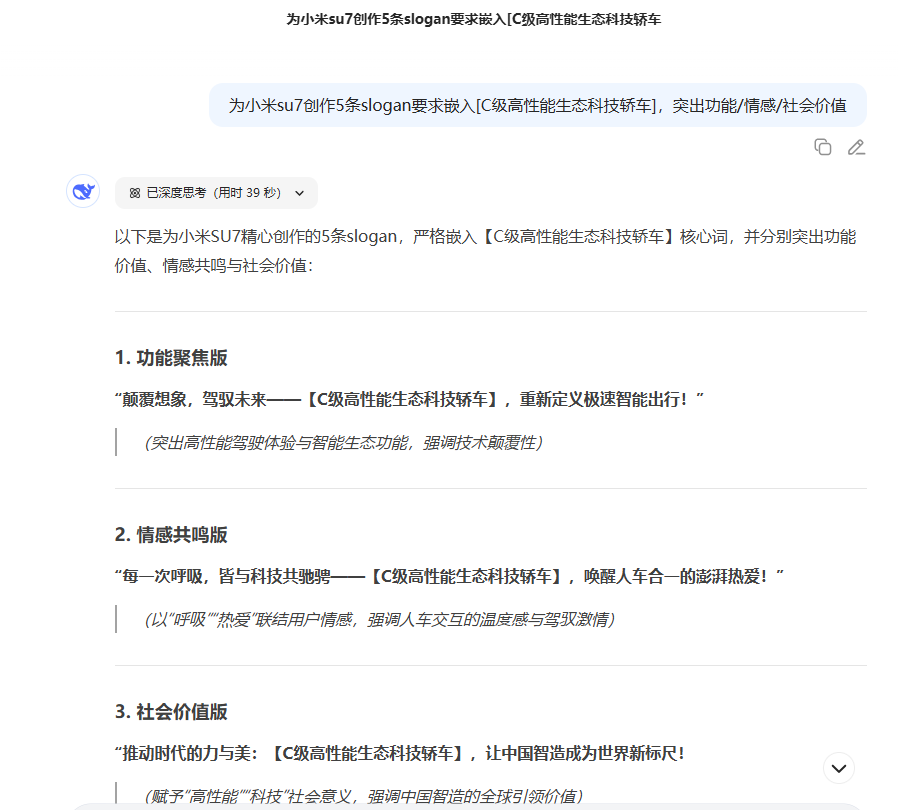This screenshot has height=810, width=898.
Task: Click the blue whale logo beside the response
Action: 82,191
